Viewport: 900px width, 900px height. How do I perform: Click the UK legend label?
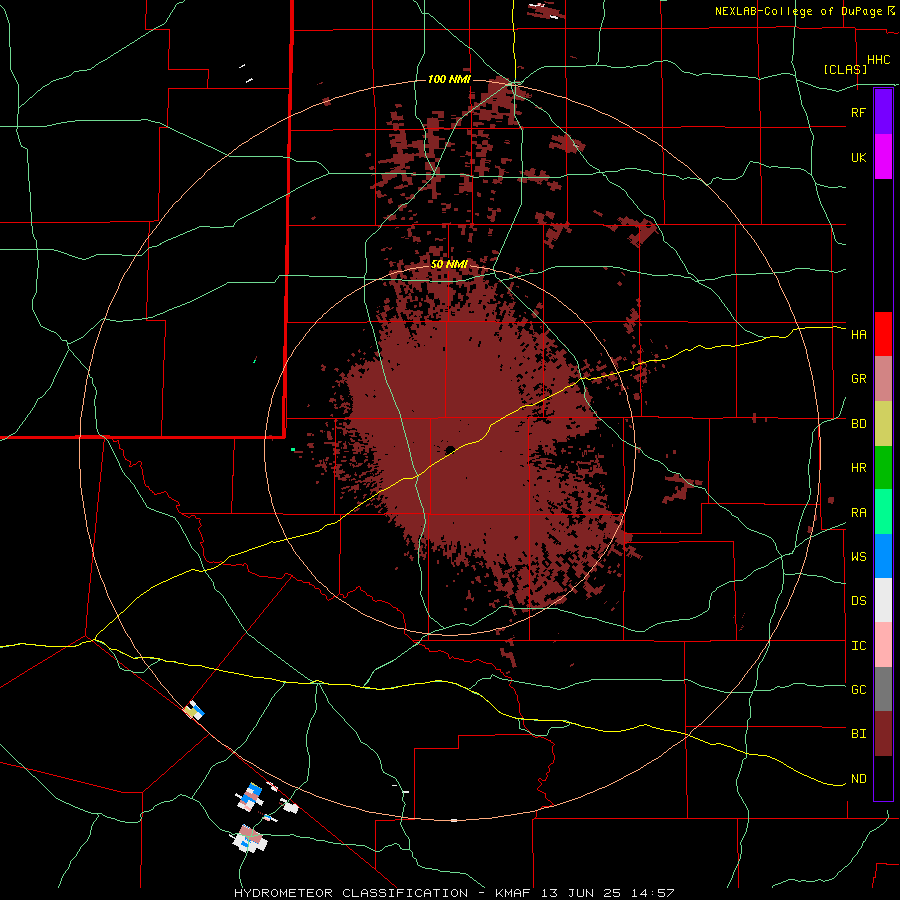click(x=858, y=157)
